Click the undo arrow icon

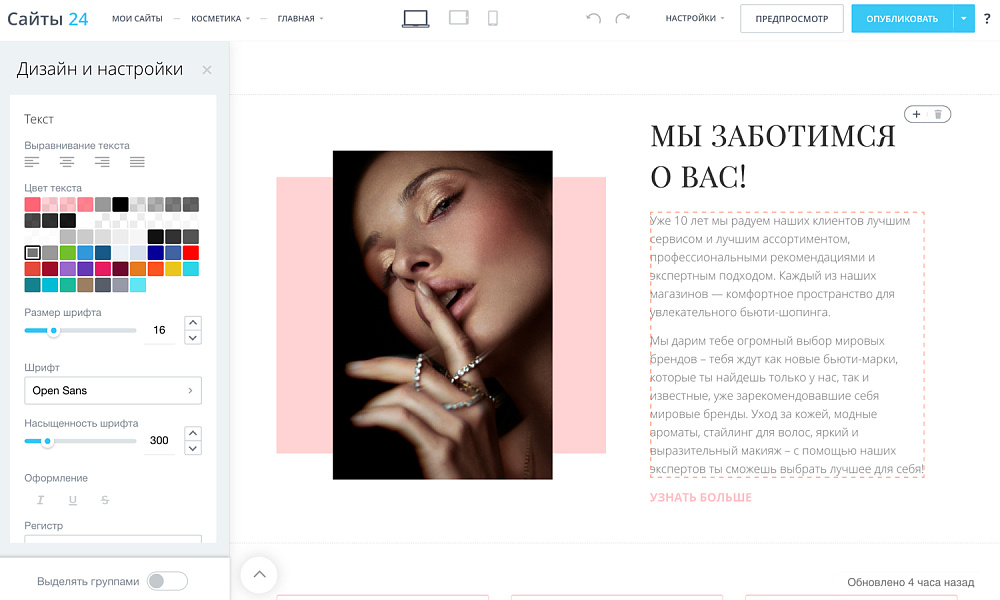(592, 17)
